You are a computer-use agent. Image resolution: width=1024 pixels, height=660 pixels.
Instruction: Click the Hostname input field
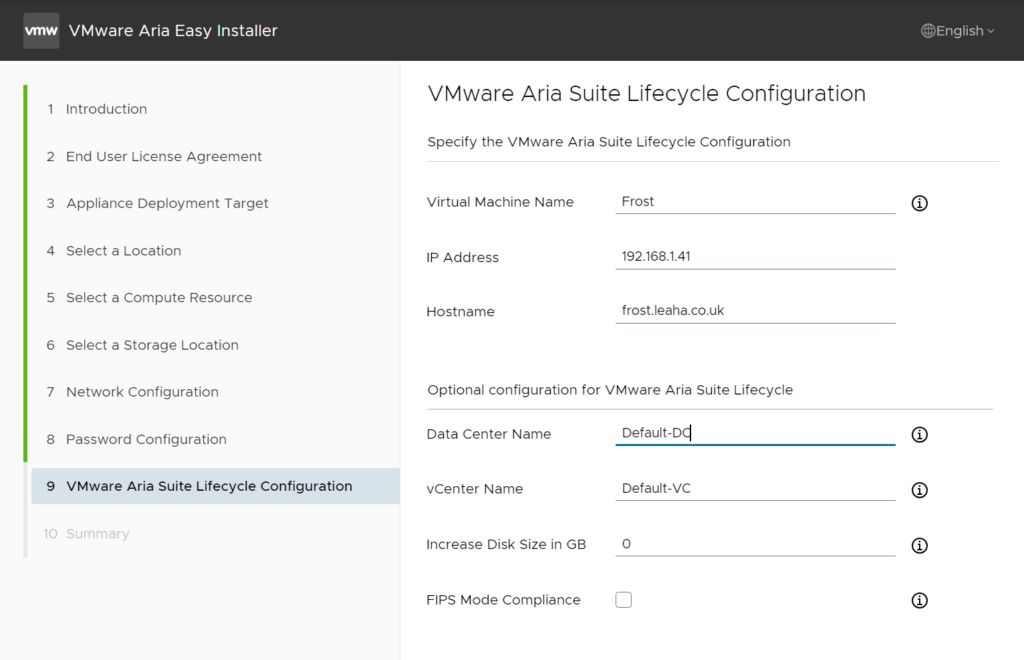point(755,311)
